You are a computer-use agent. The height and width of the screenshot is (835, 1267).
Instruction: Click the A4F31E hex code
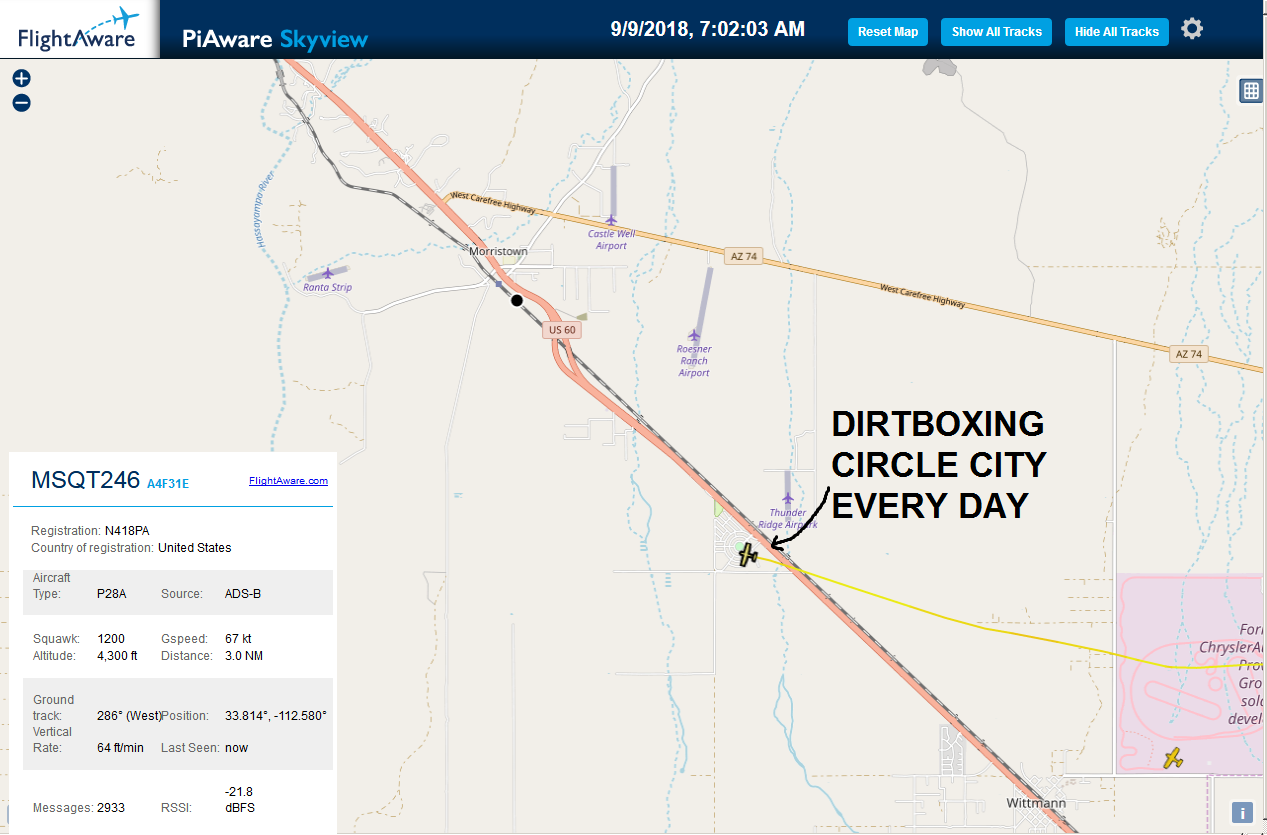pos(168,484)
